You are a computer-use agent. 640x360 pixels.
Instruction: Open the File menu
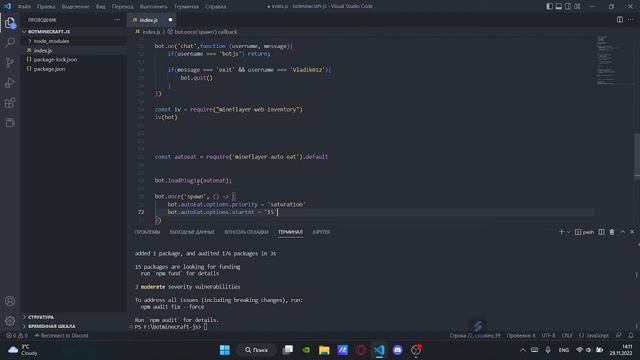pyautogui.click(x=24, y=7)
